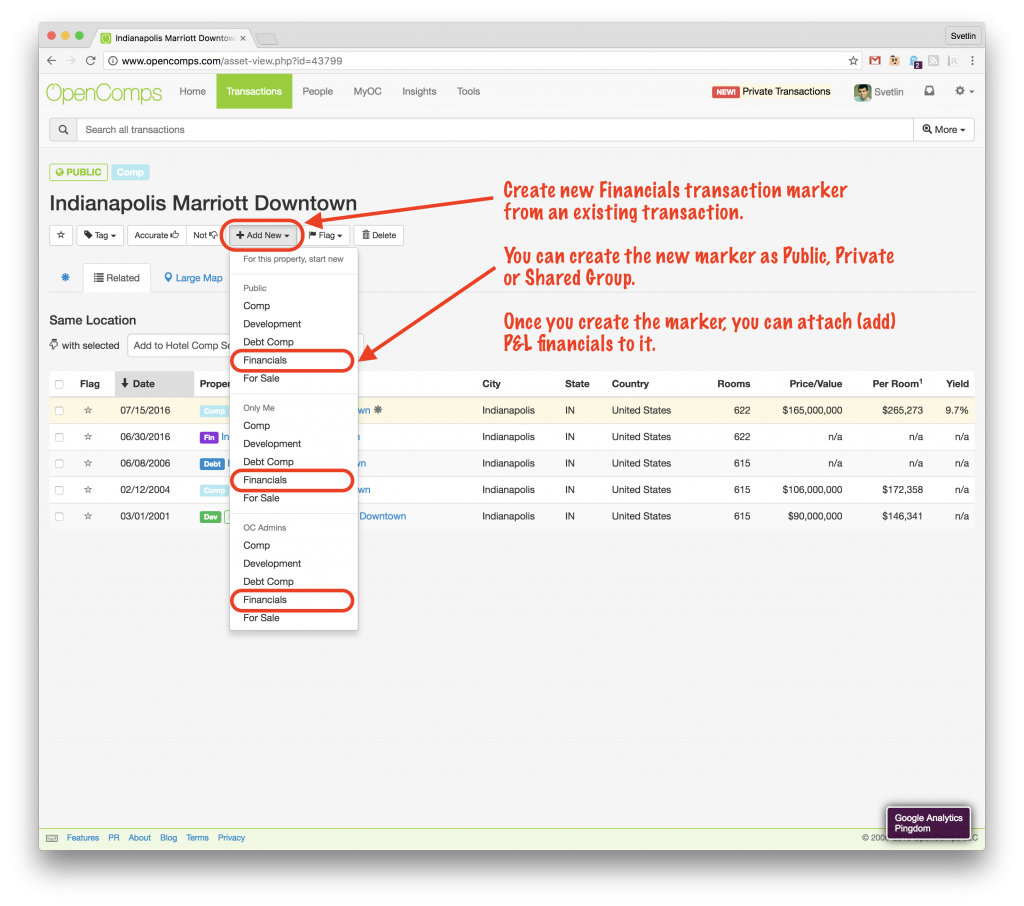Open the Add New dropdown
This screenshot has width=1024, height=906.
click(x=263, y=235)
